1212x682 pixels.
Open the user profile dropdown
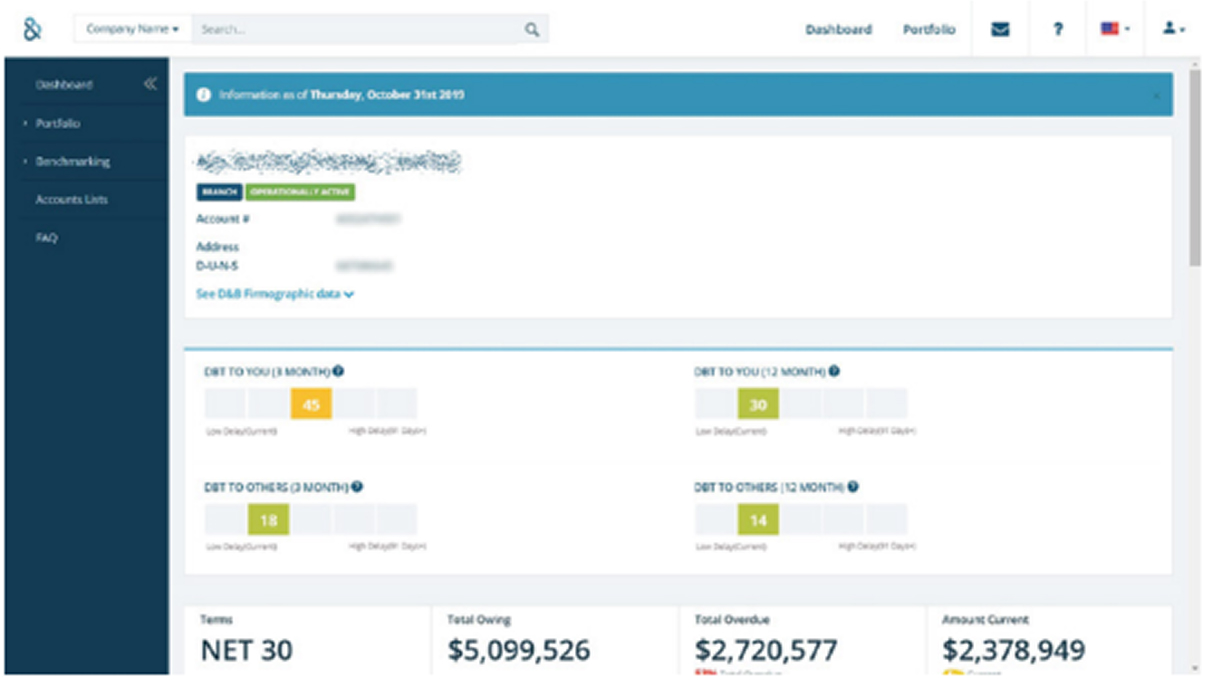coord(1173,30)
